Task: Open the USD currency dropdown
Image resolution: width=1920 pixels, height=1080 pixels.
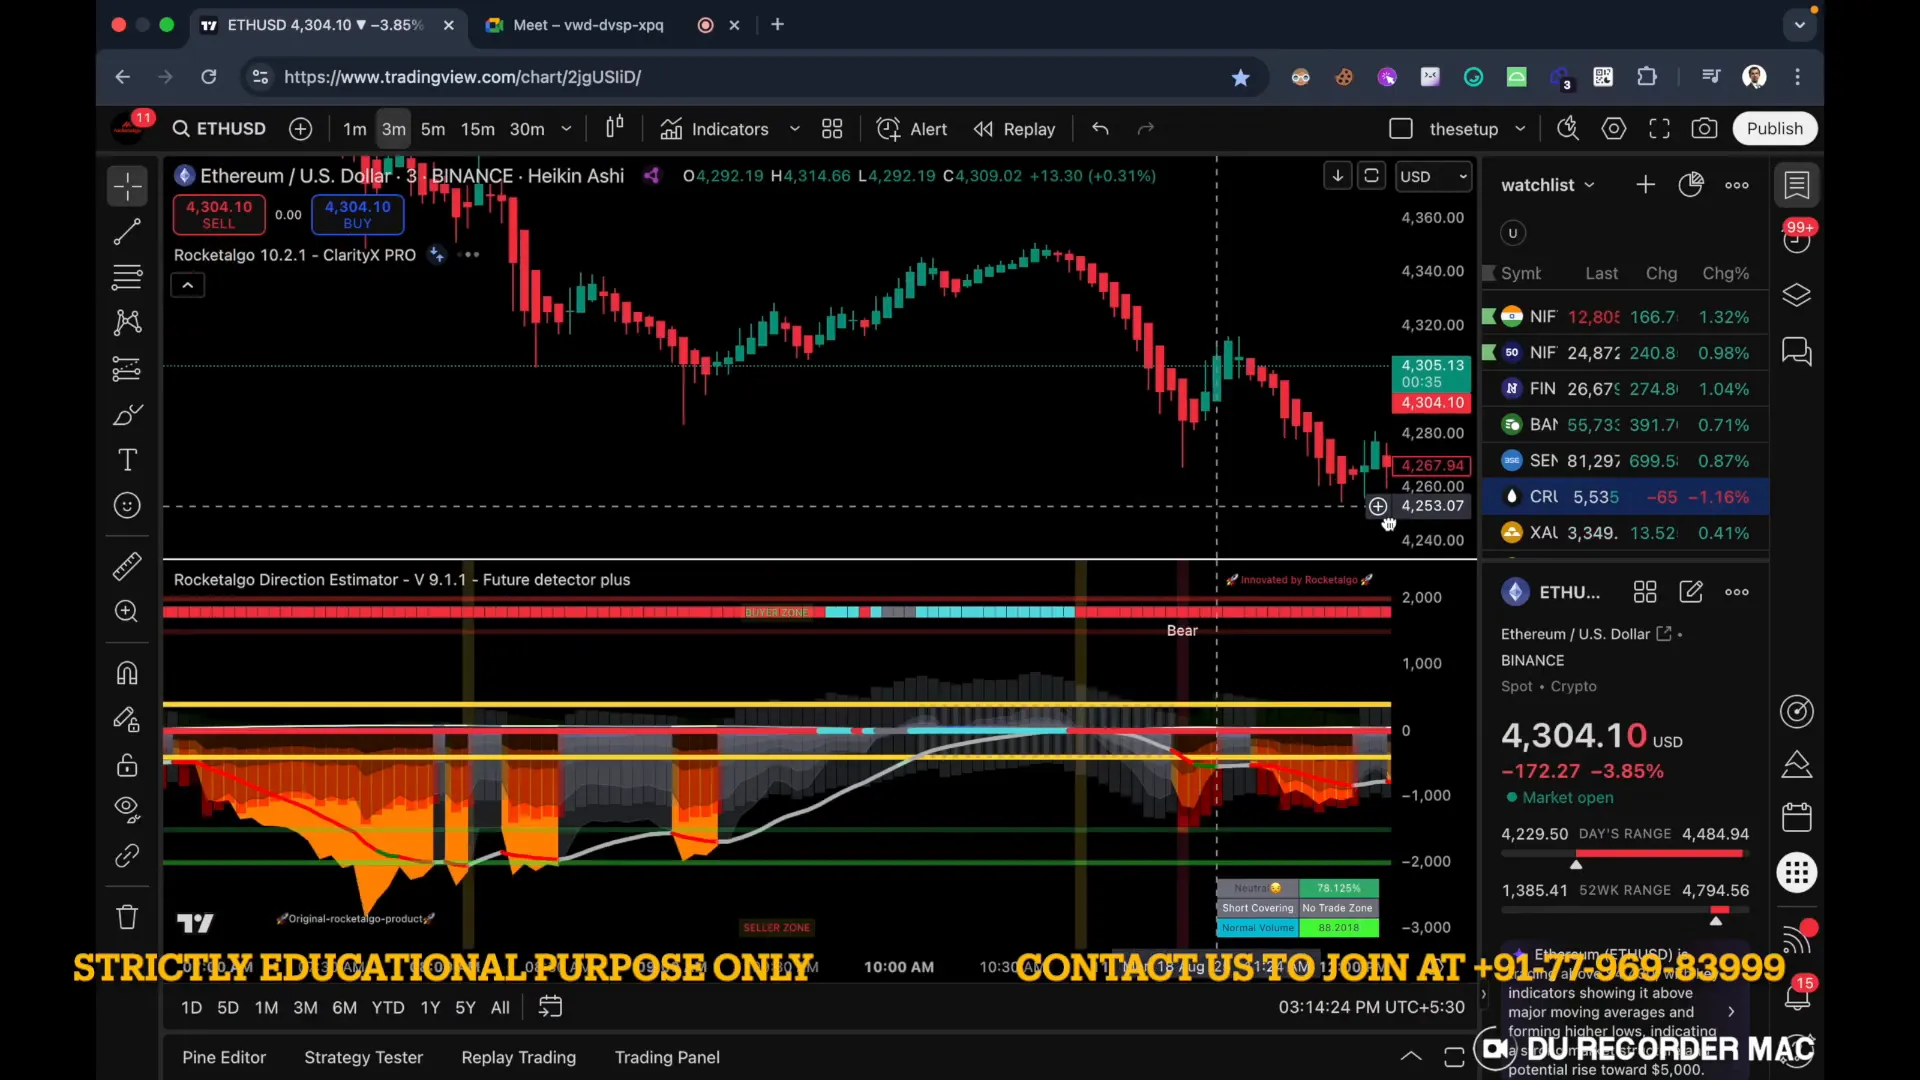Action: point(1433,176)
